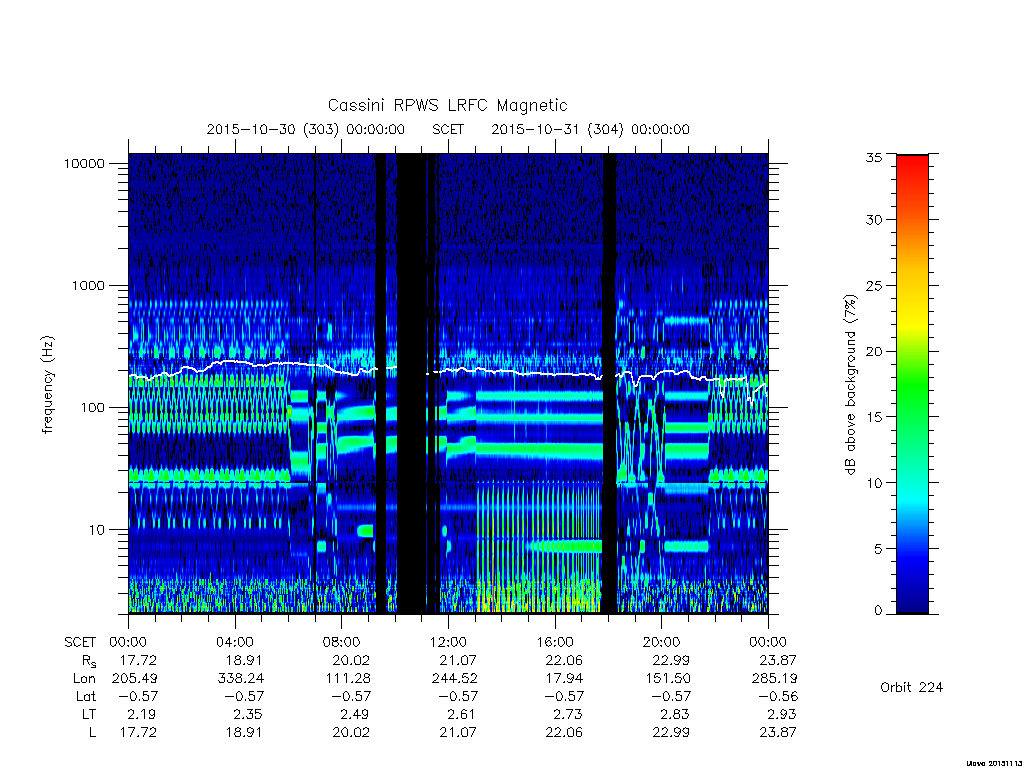Click the colorbar value 30

(874, 219)
